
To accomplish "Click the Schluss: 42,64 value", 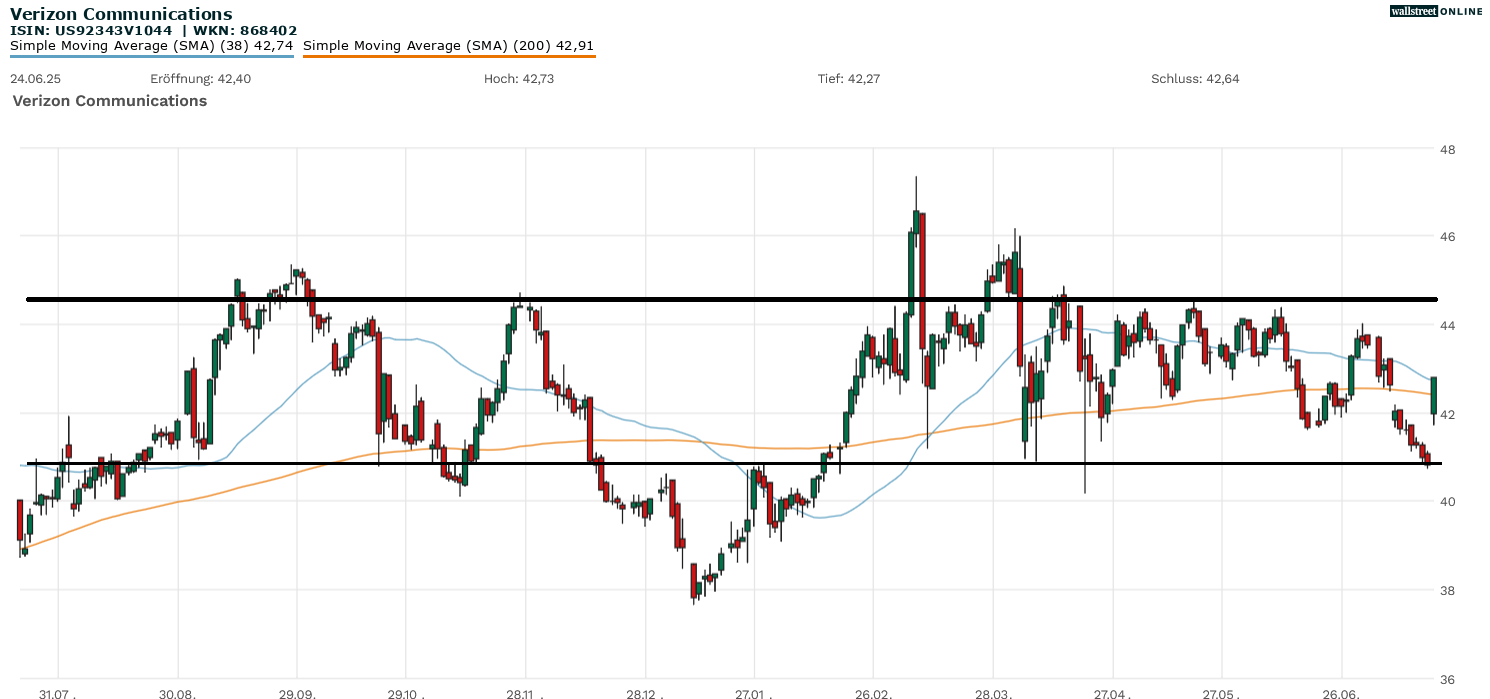I will click(1195, 79).
